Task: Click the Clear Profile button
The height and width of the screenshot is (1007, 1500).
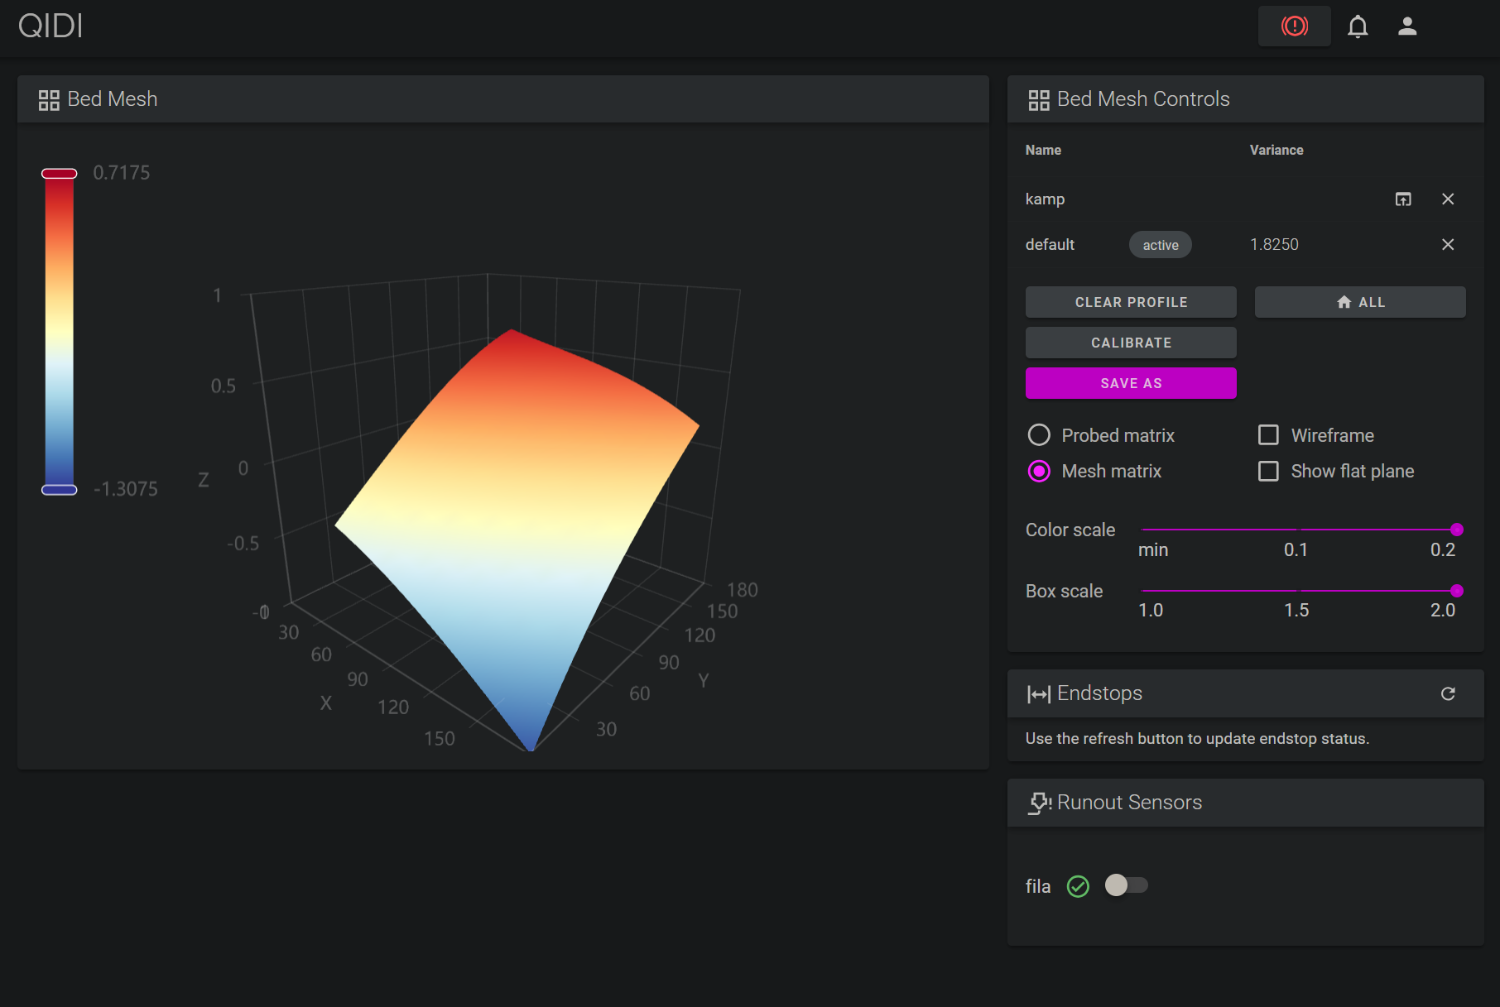Action: [x=1130, y=302]
